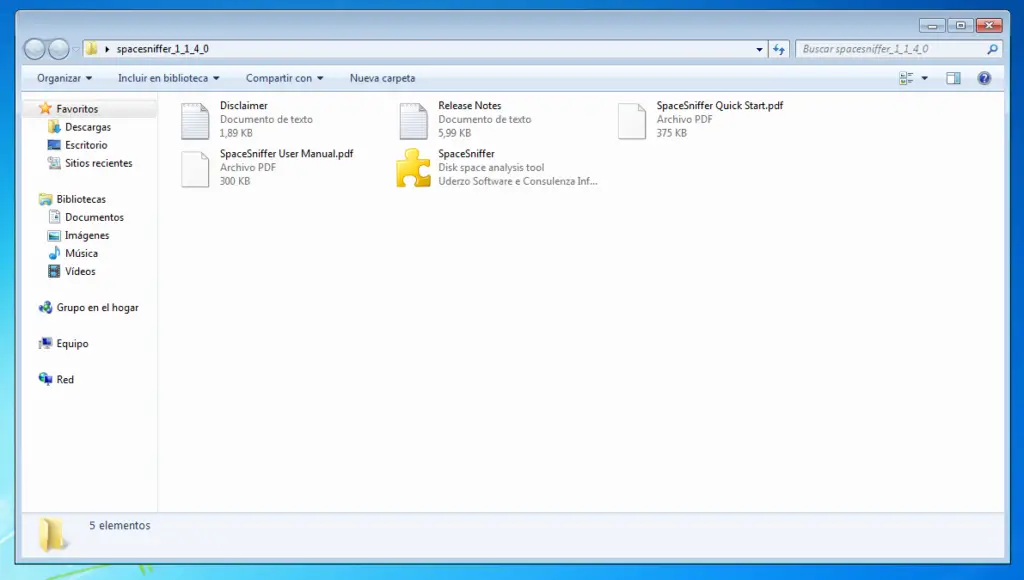Minimize the Explorer window

click(x=932, y=25)
